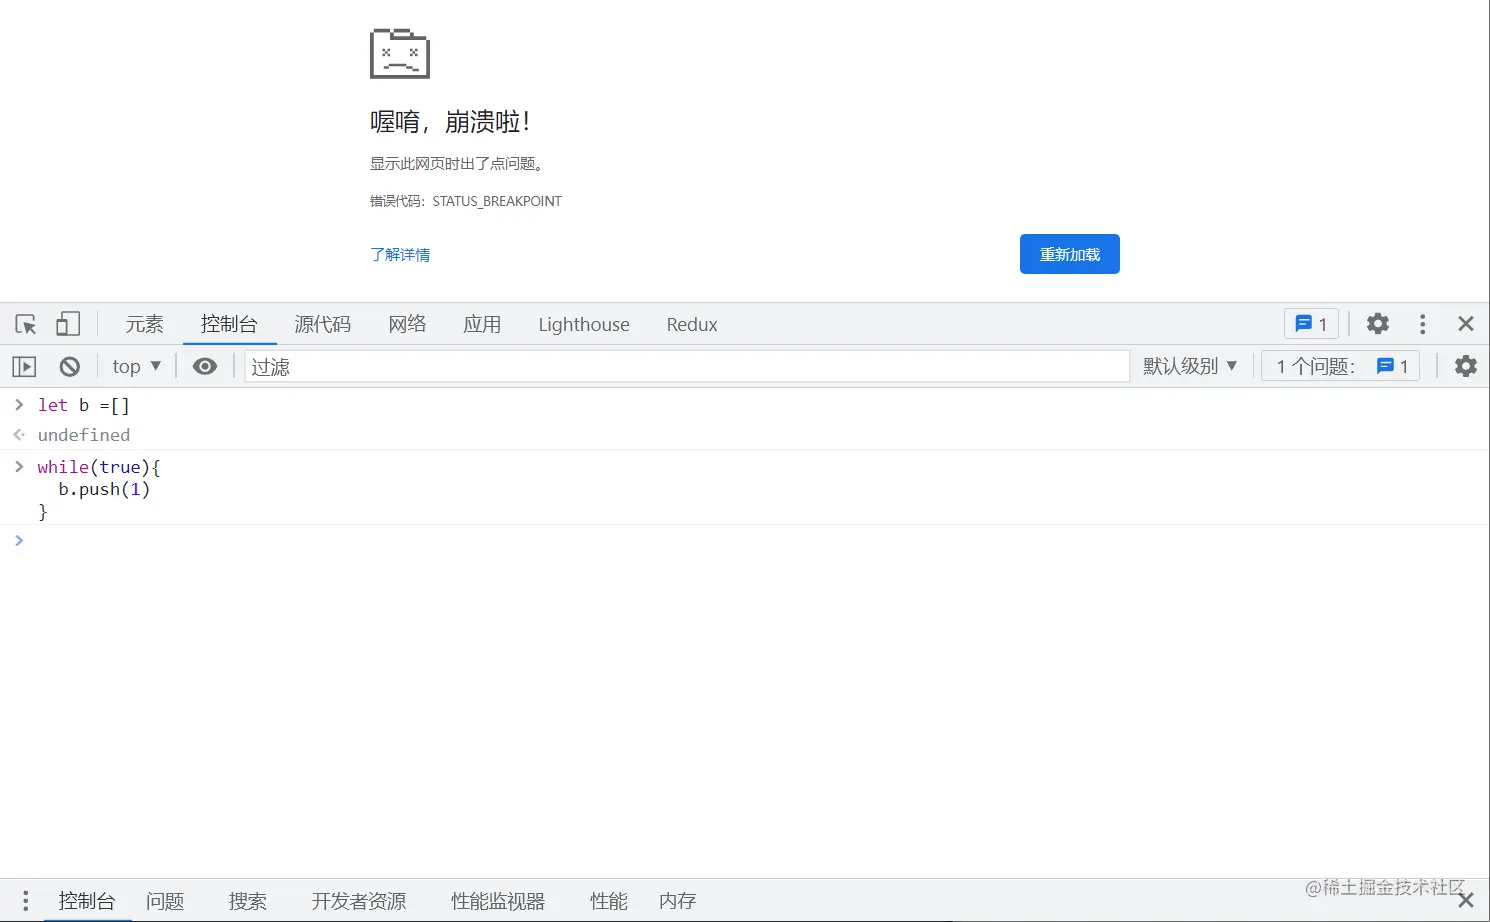The width and height of the screenshot is (1490, 922).
Task: Create a live expression with eye icon
Action: [205, 367]
